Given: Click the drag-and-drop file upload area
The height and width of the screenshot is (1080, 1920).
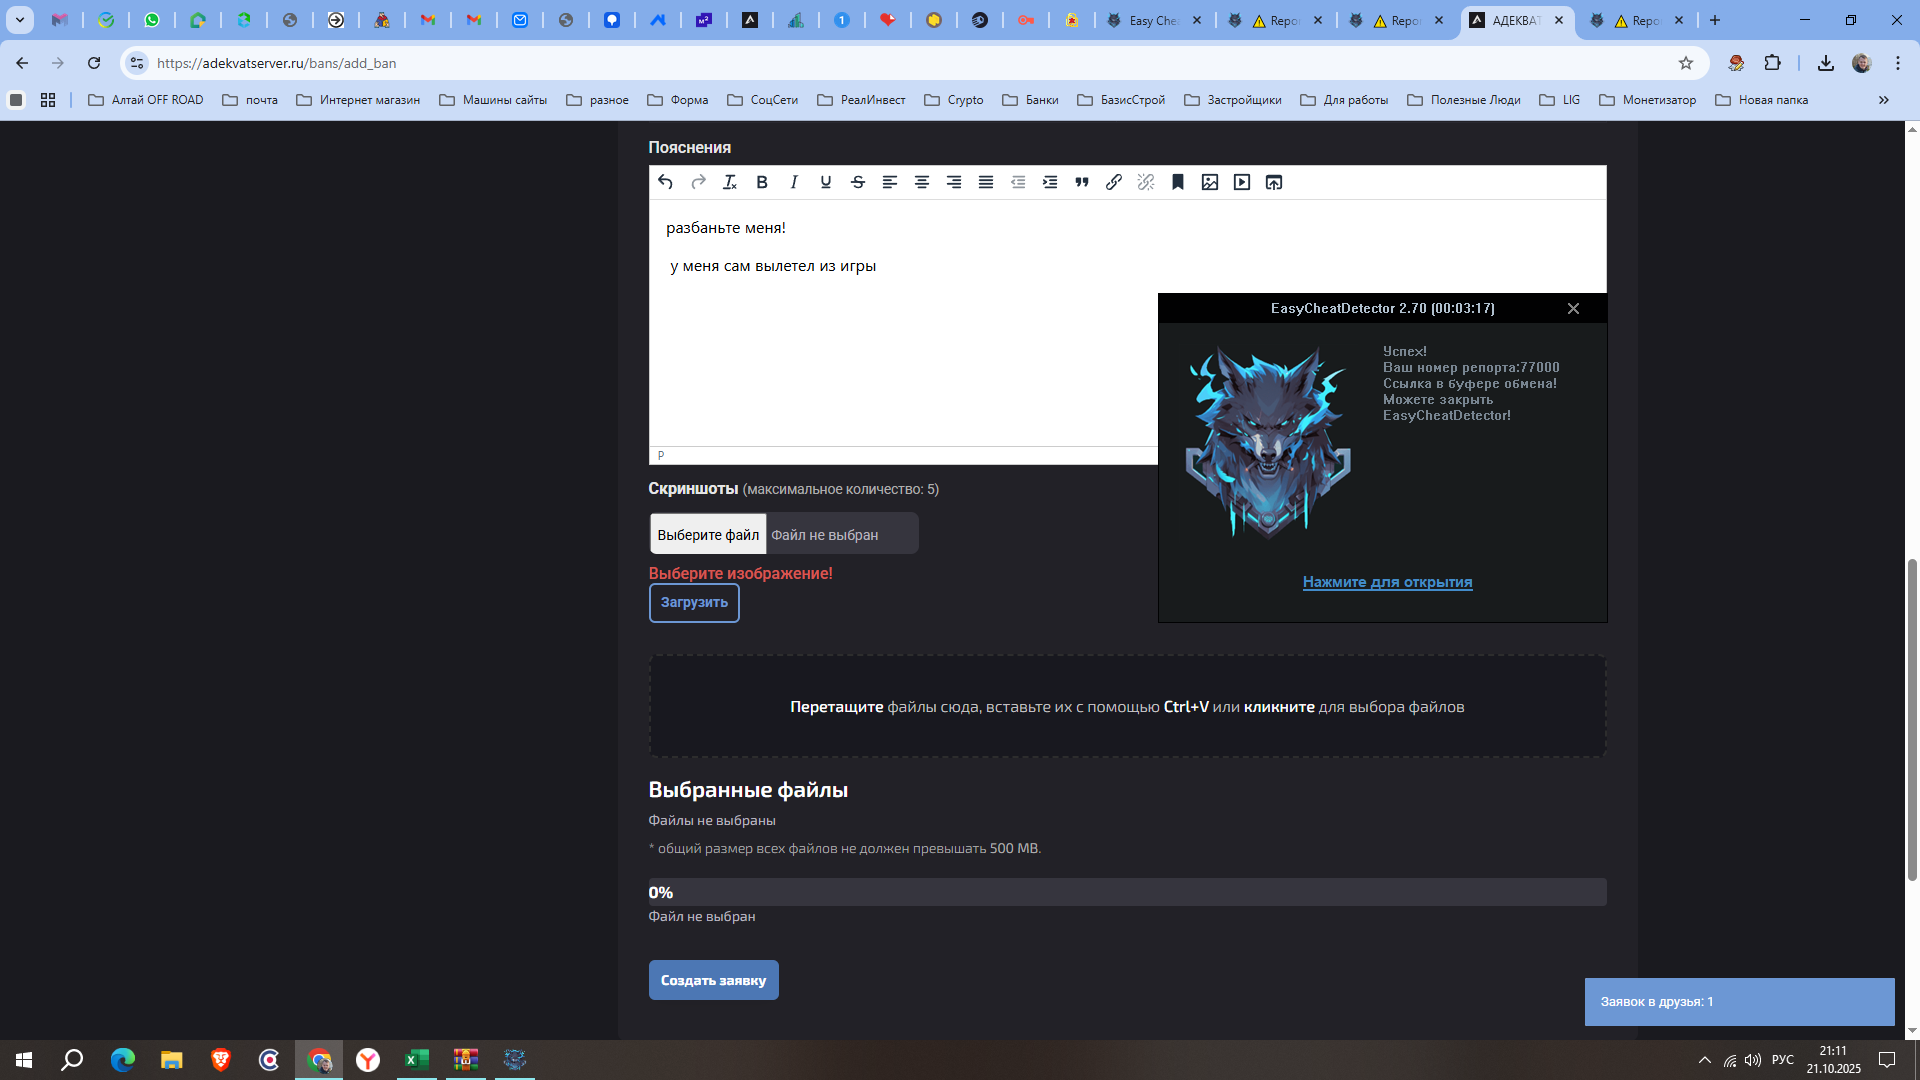Looking at the screenshot, I should coord(1127,707).
